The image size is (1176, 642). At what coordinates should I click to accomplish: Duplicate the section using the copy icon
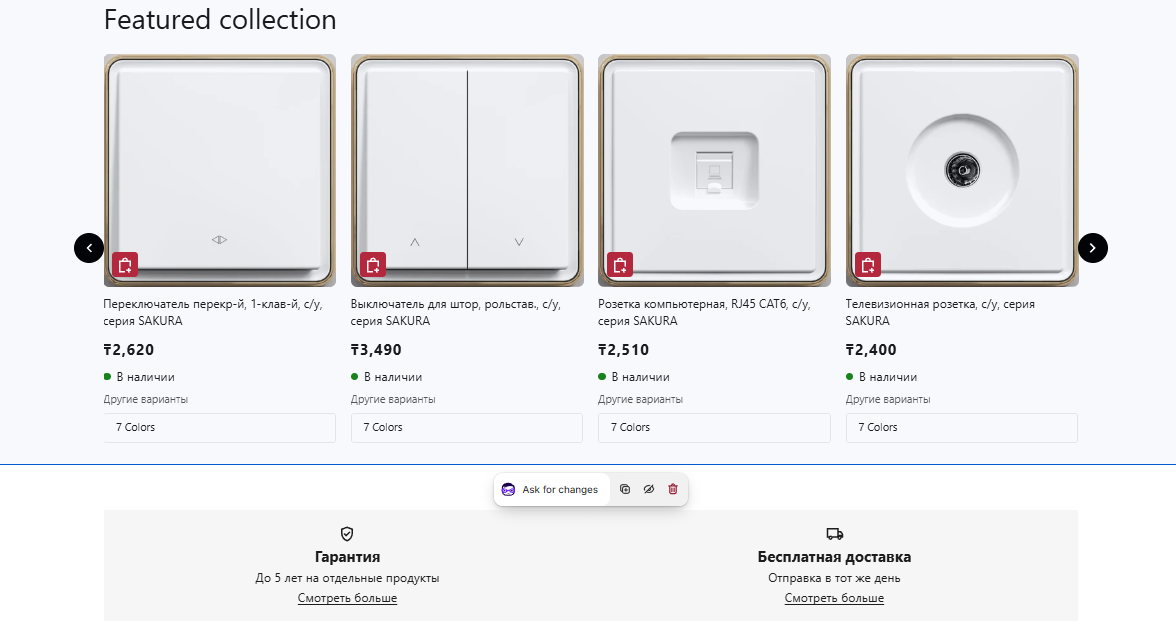625,489
